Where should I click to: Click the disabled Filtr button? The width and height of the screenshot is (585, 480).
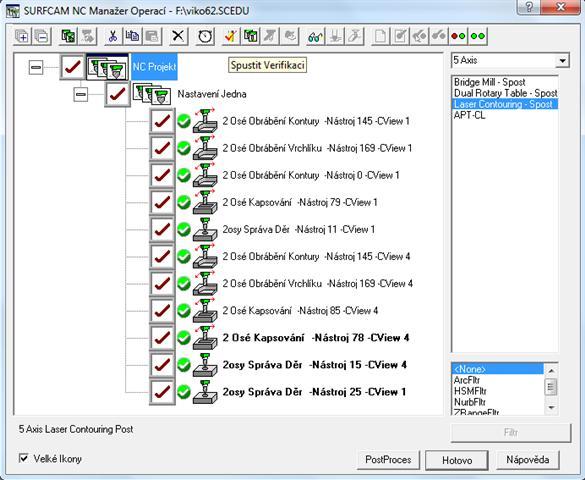pyautogui.click(x=511, y=433)
